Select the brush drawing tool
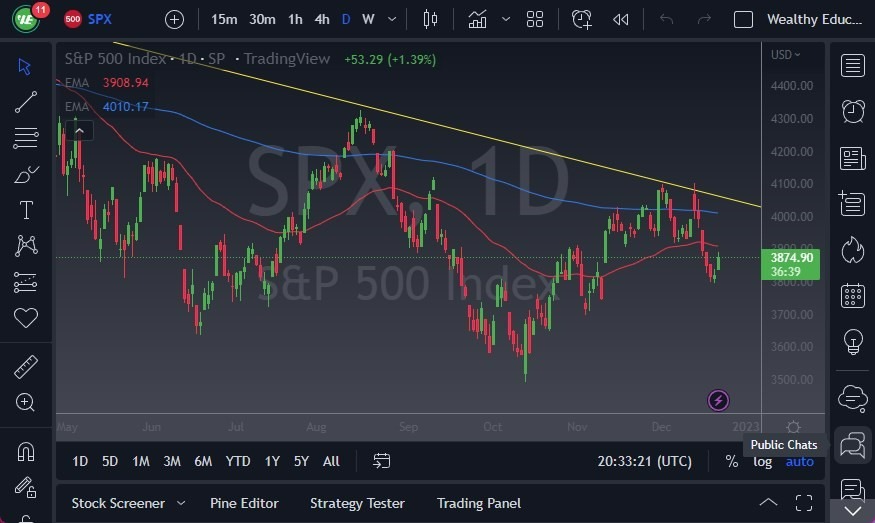Screen dimensions: 875x523 tap(26, 174)
